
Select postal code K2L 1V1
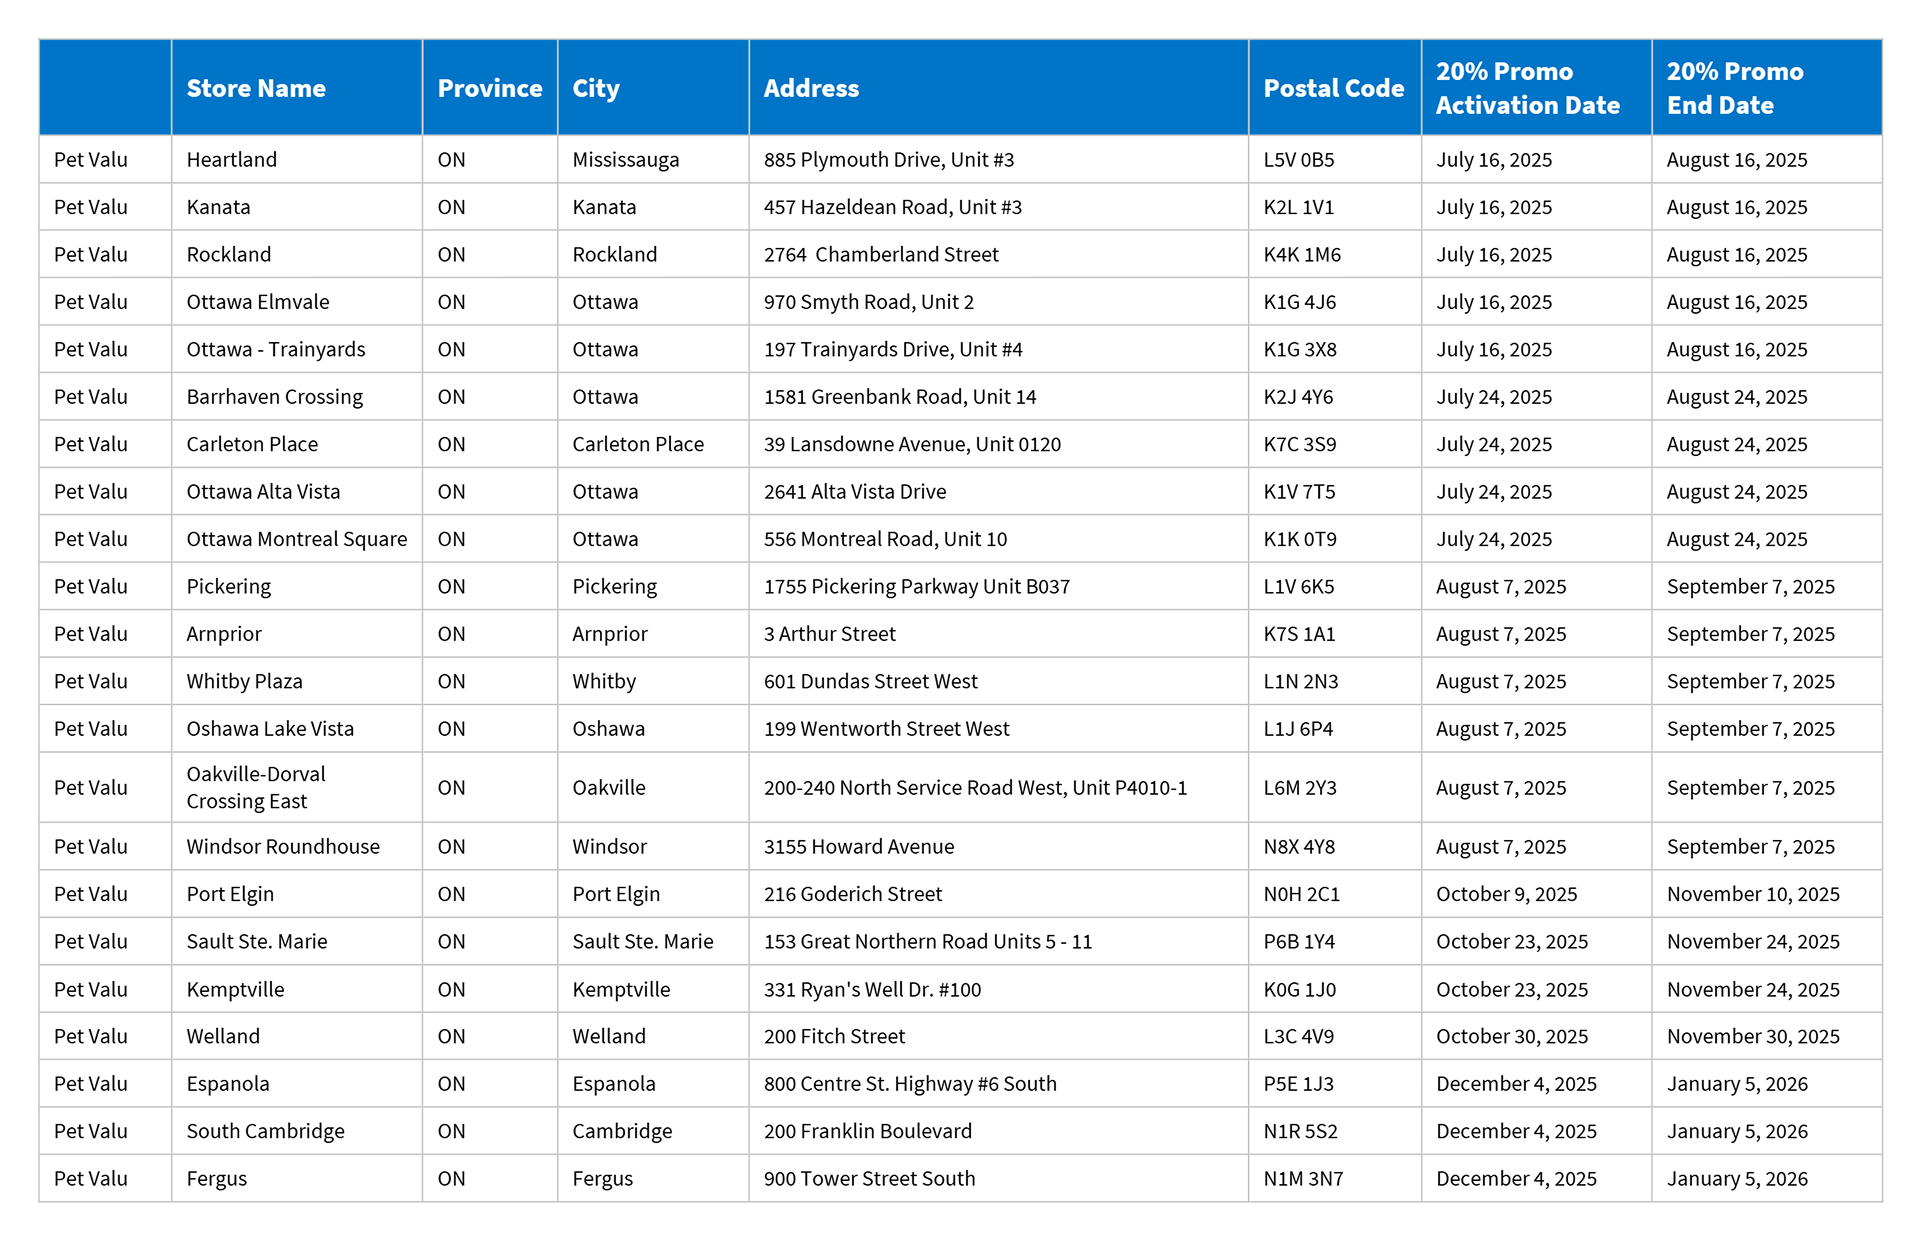click(1298, 207)
